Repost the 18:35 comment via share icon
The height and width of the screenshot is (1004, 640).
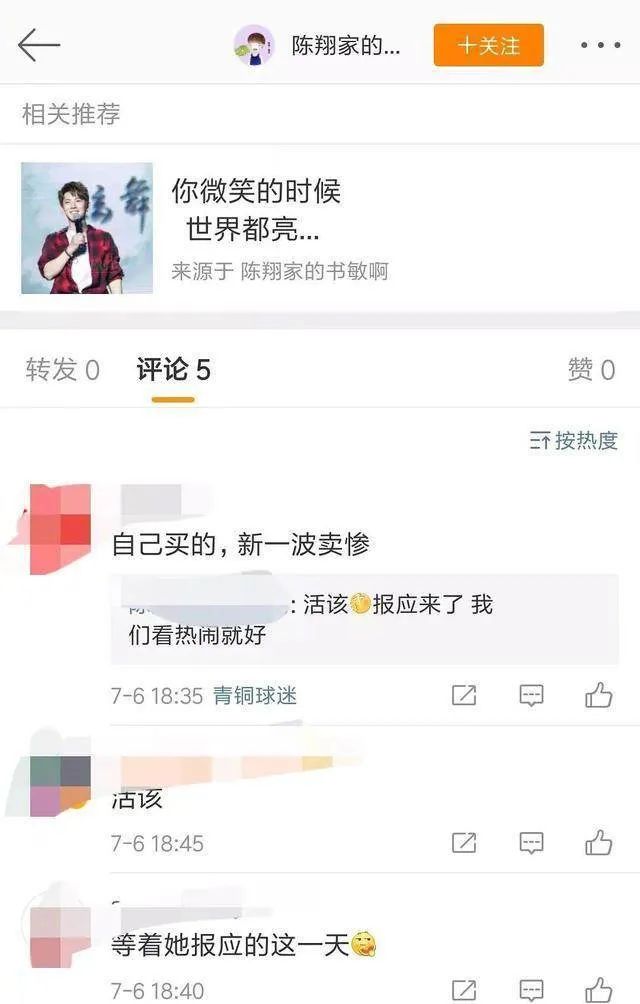[x=464, y=695]
